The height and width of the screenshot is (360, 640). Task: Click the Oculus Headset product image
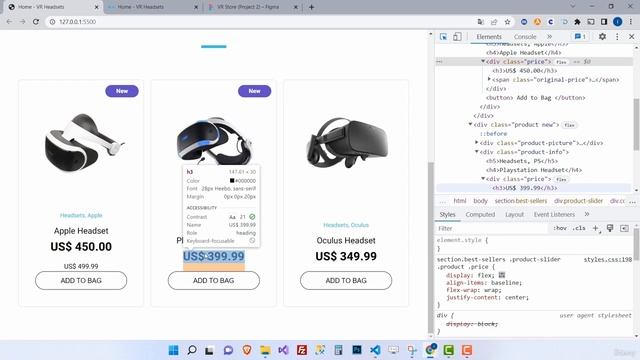[x=346, y=143]
